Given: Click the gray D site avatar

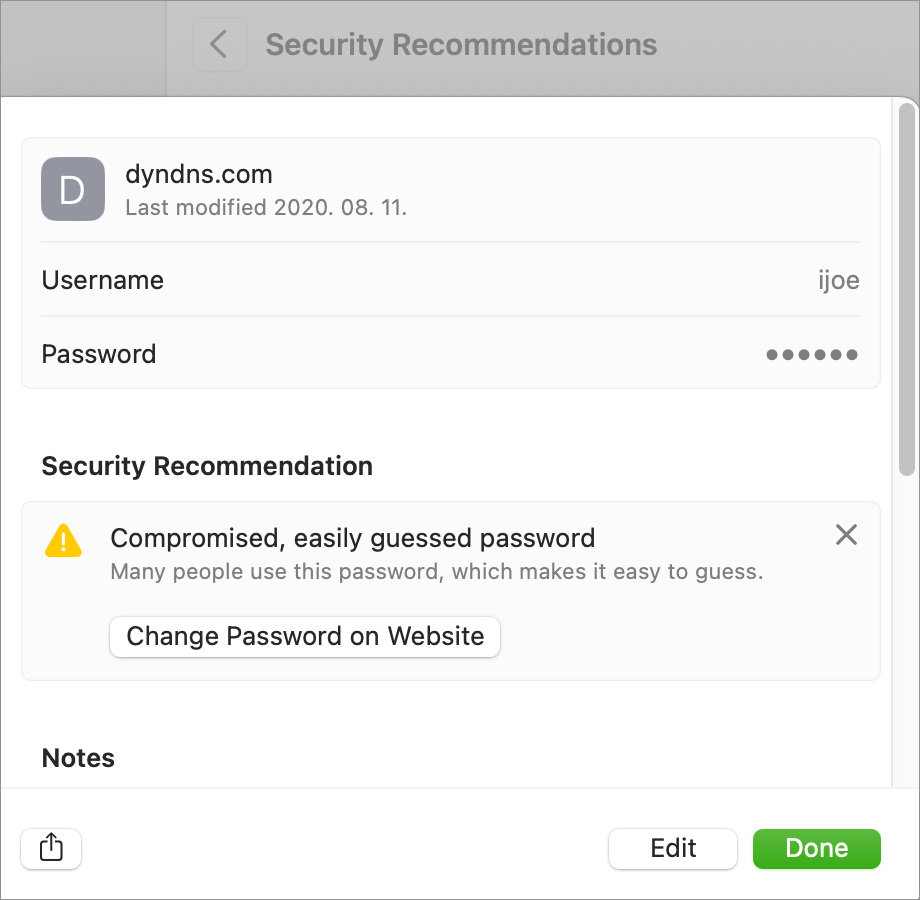Looking at the screenshot, I should pos(73,189).
